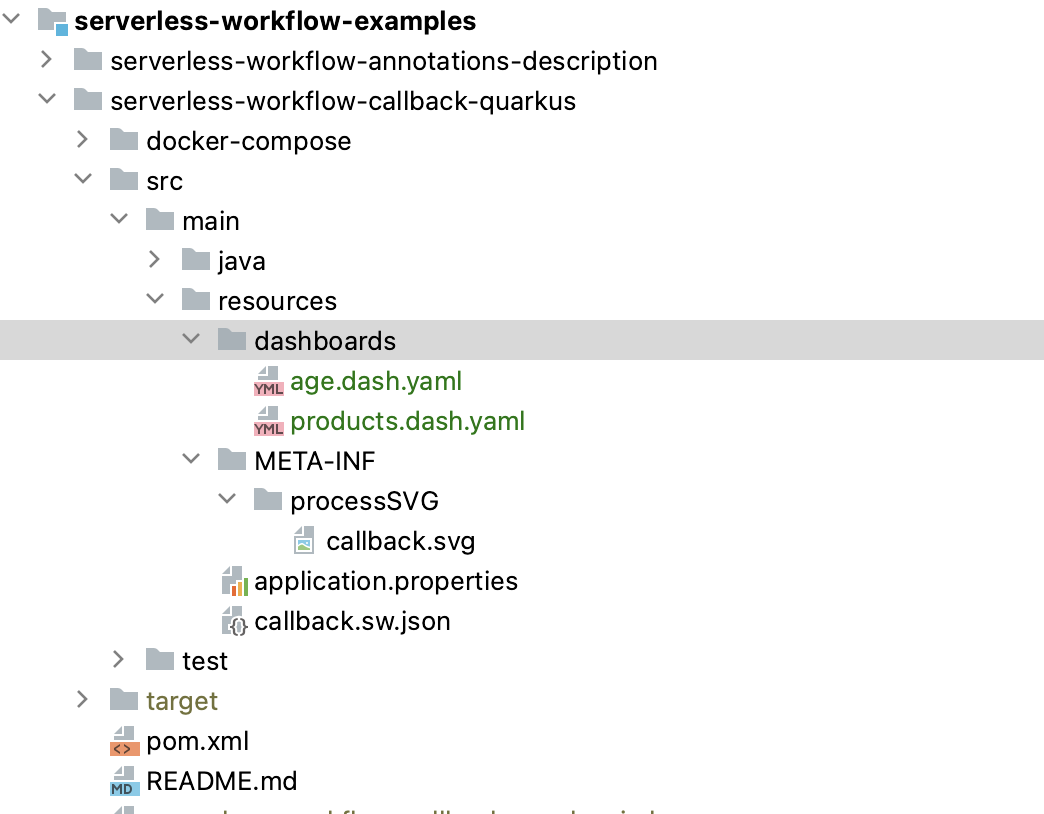
Task: Select the README.md file
Action: [222, 781]
